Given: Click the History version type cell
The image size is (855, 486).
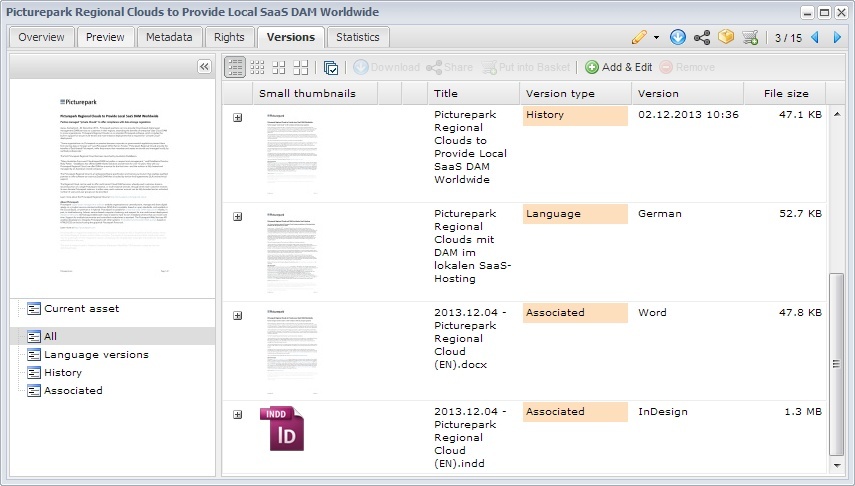Looking at the screenshot, I should [x=575, y=116].
